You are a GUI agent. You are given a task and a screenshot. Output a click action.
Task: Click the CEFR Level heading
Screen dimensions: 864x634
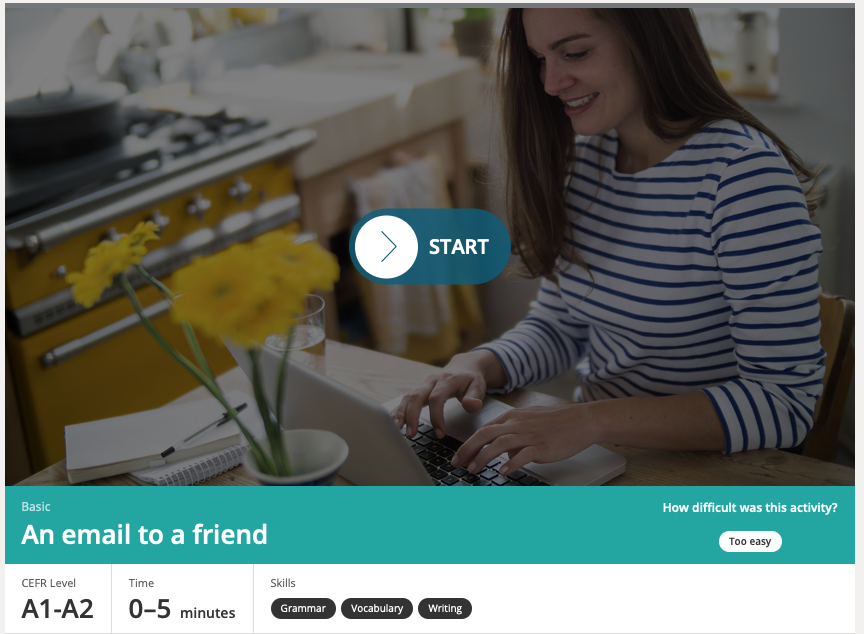point(48,583)
